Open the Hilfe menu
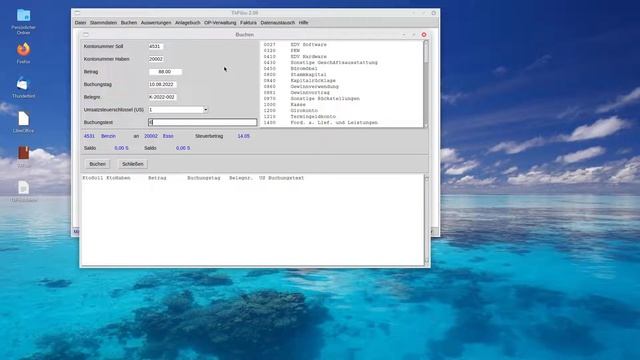Image resolution: width=640 pixels, height=360 pixels. coord(303,23)
